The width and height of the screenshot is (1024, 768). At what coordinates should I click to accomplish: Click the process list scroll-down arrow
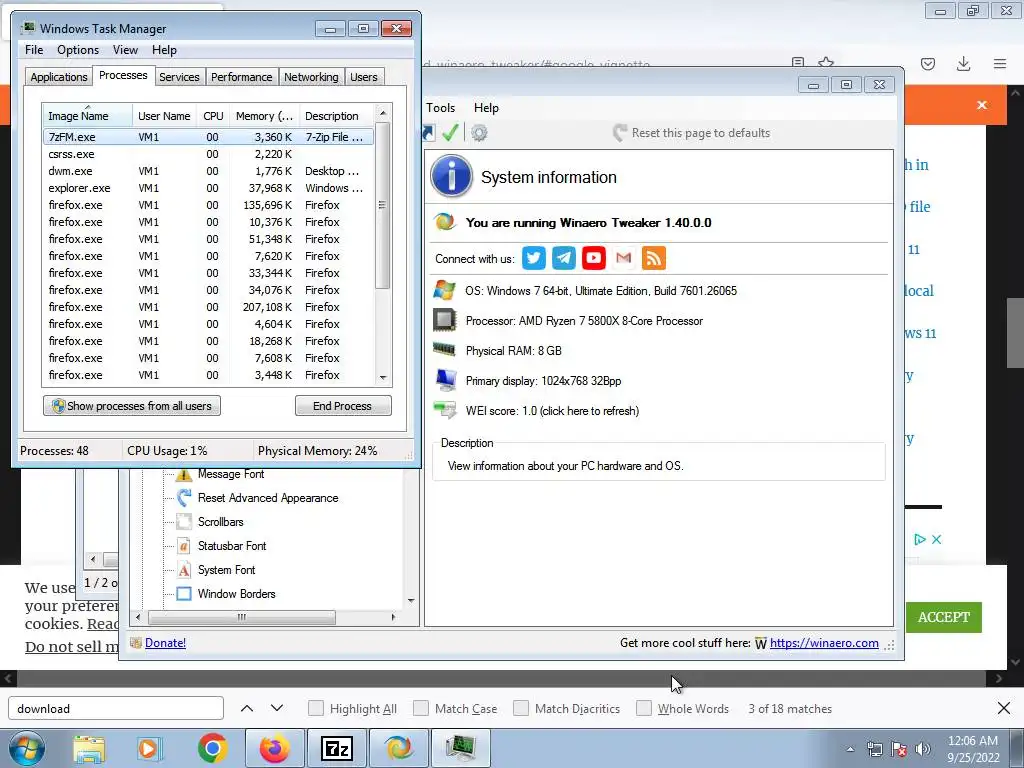point(383,377)
